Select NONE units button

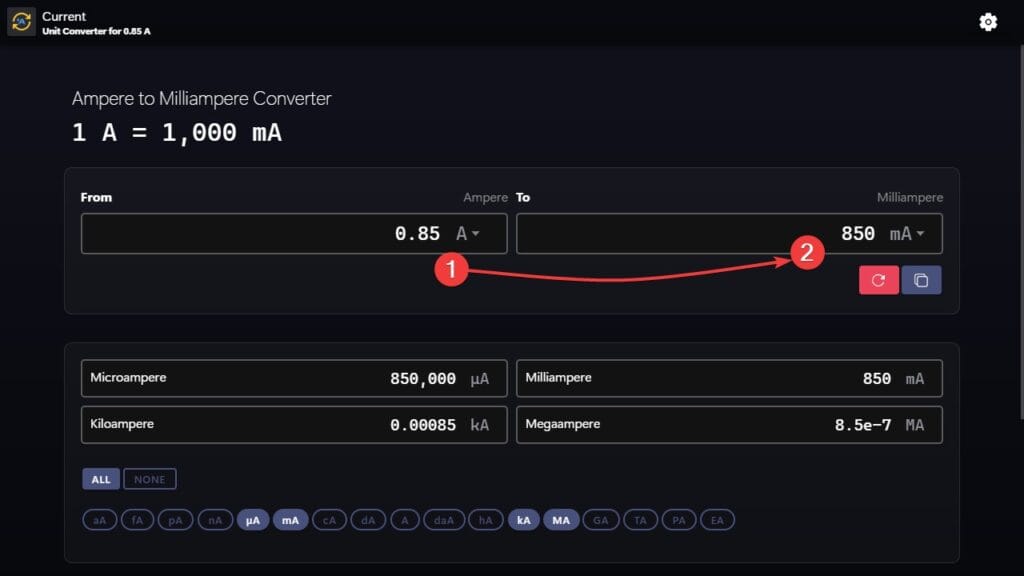pos(150,479)
